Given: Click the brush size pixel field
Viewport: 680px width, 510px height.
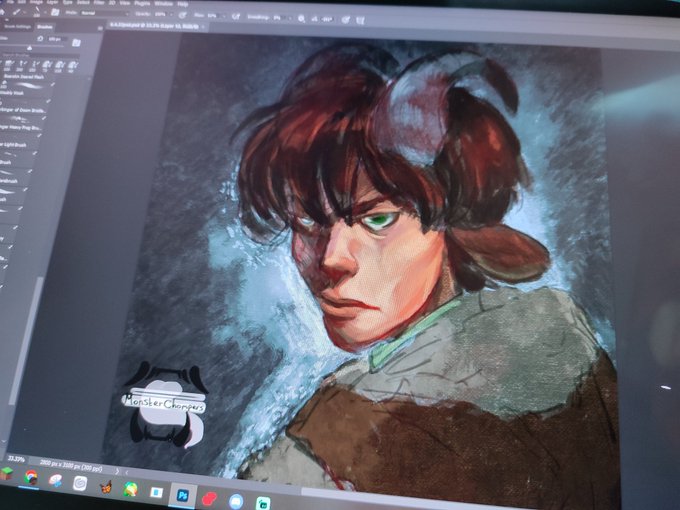Looking at the screenshot, I should pyautogui.click(x=57, y=39).
